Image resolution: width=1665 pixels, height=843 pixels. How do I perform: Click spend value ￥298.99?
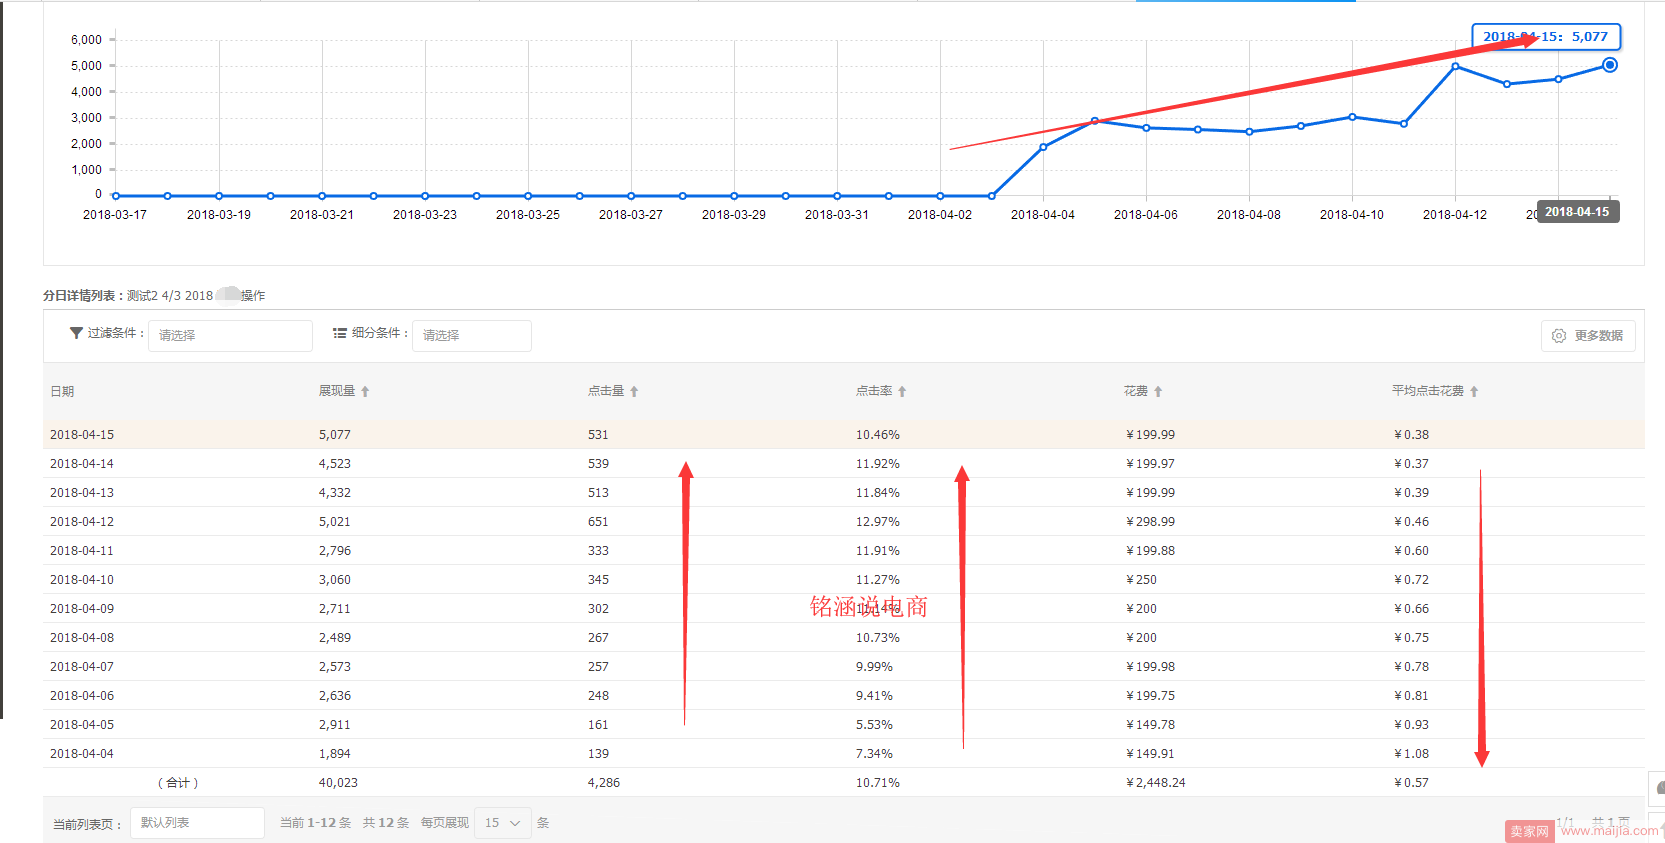(x=1150, y=522)
